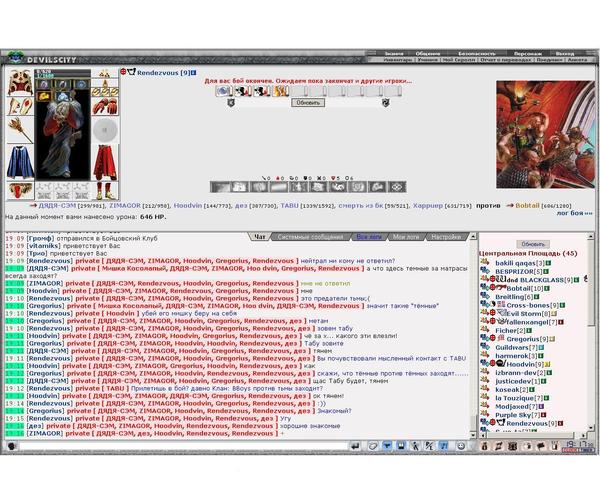Open the Общение top menu

(427, 54)
